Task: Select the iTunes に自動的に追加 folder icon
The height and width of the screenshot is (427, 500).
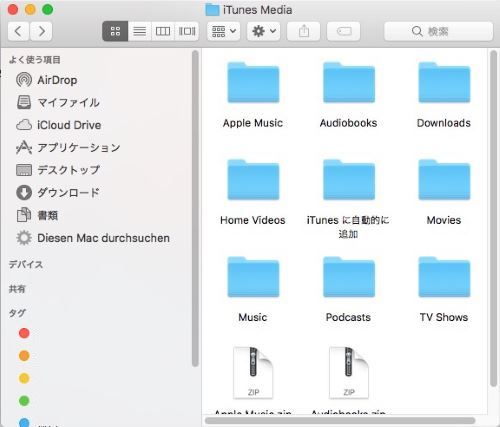Action: (x=349, y=180)
